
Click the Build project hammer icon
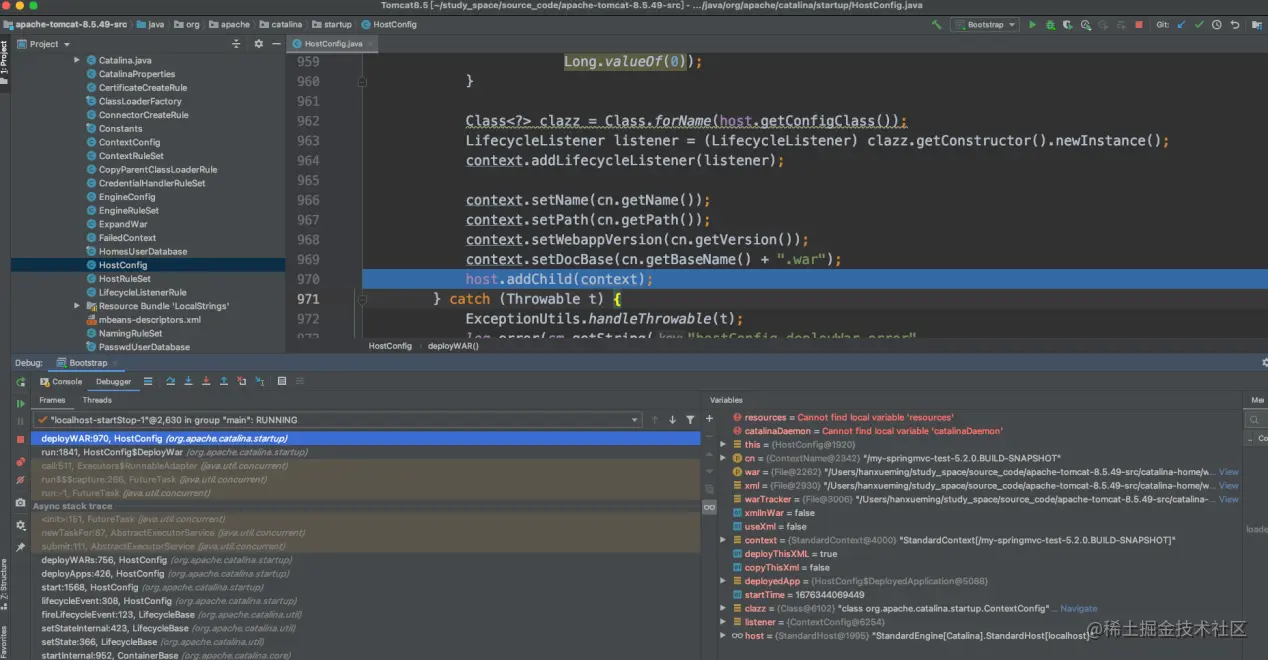coord(936,25)
